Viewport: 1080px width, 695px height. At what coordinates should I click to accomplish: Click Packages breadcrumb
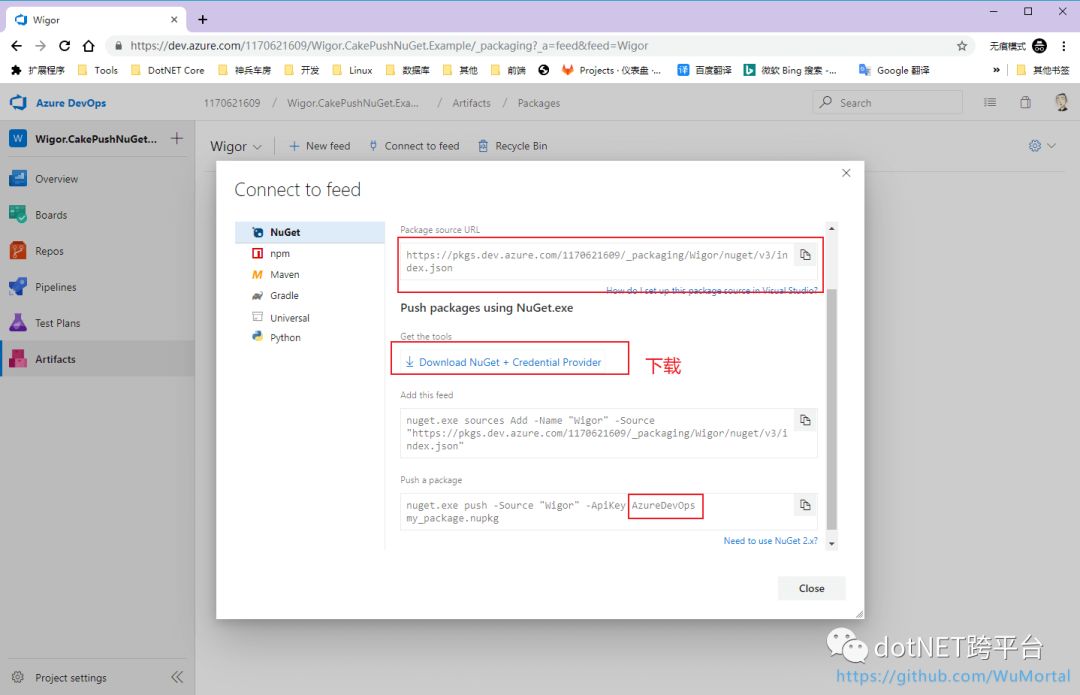pos(539,103)
